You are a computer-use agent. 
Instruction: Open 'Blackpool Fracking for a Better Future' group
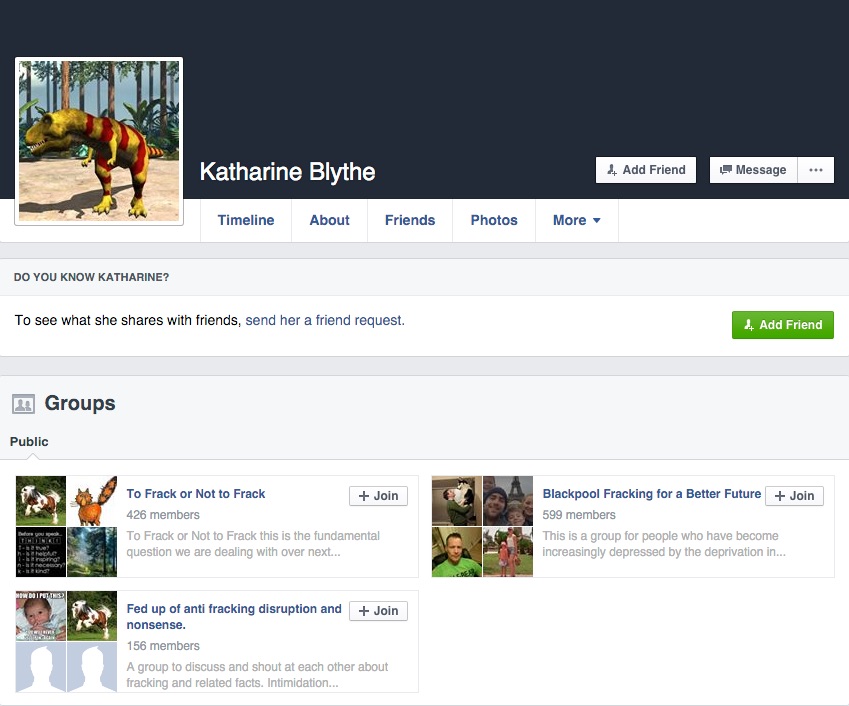(x=651, y=494)
